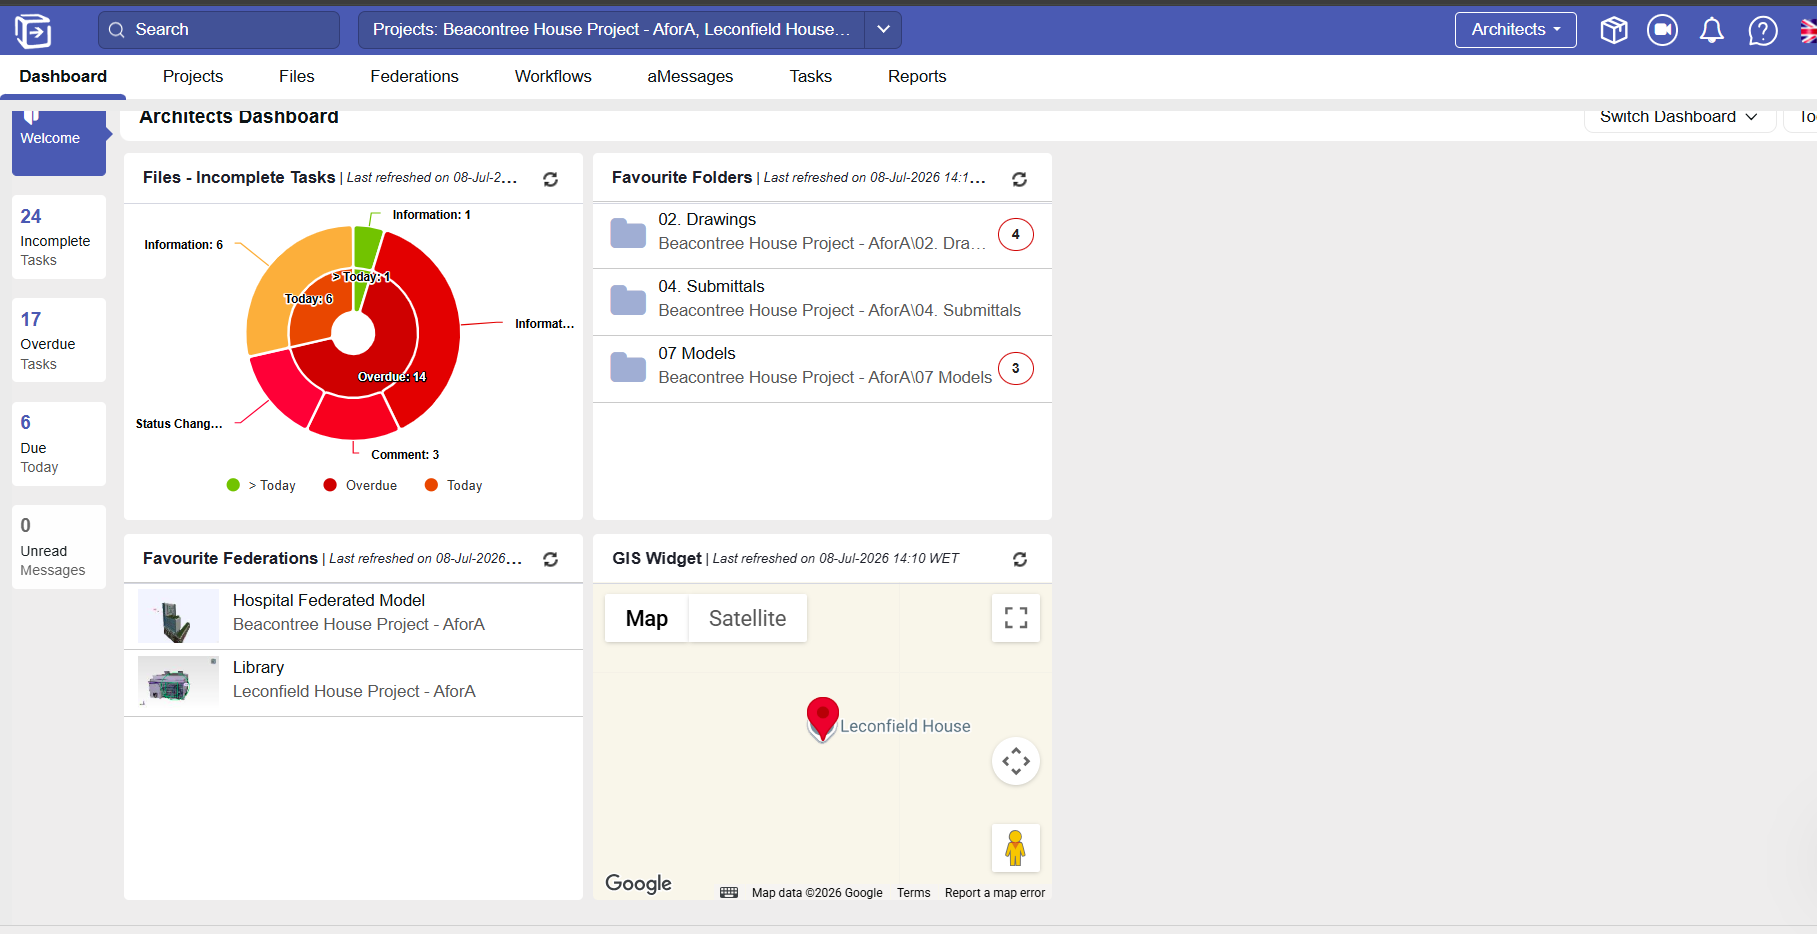The width and height of the screenshot is (1817, 934).
Task: Refresh the GIS Widget
Action: coord(1019,559)
